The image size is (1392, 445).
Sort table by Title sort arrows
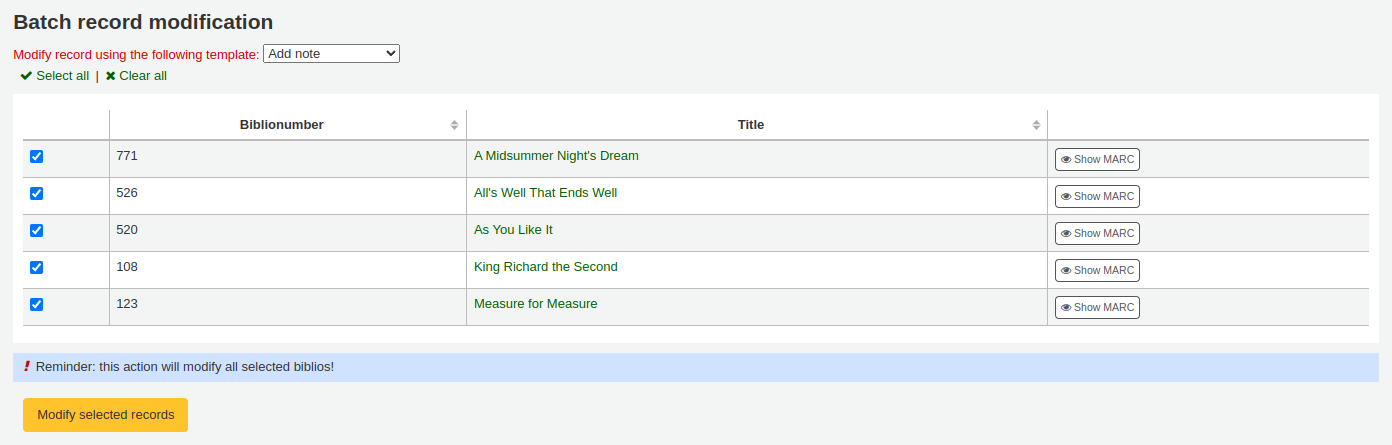(1035, 125)
